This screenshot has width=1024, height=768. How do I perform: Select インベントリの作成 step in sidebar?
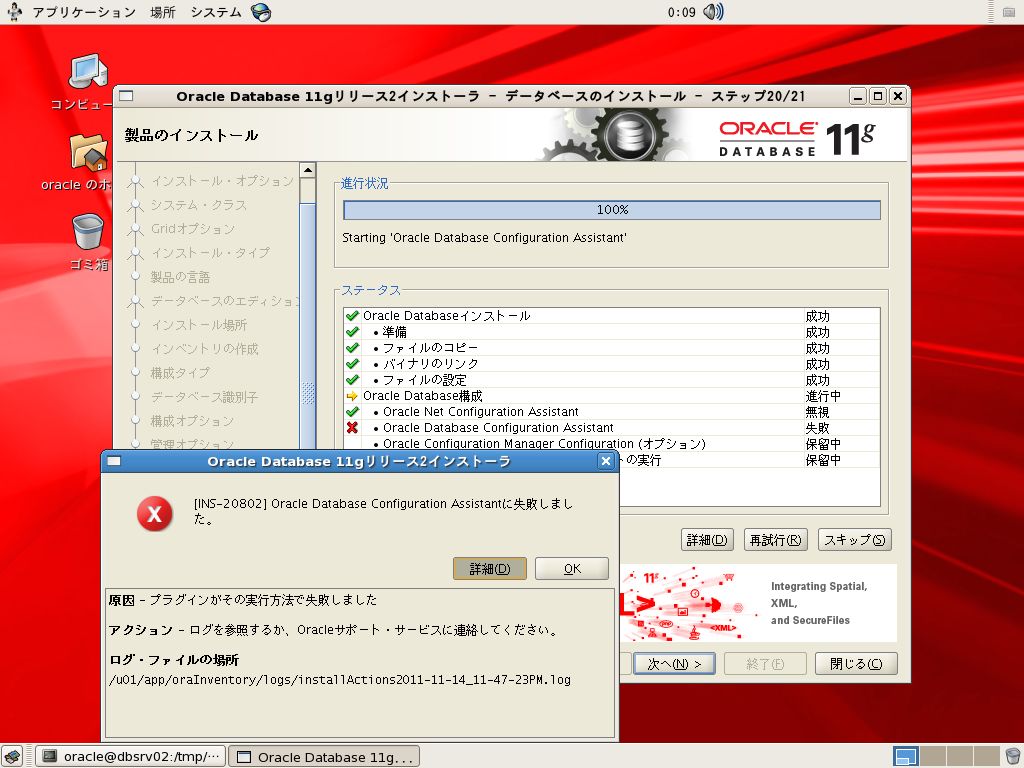(205, 349)
